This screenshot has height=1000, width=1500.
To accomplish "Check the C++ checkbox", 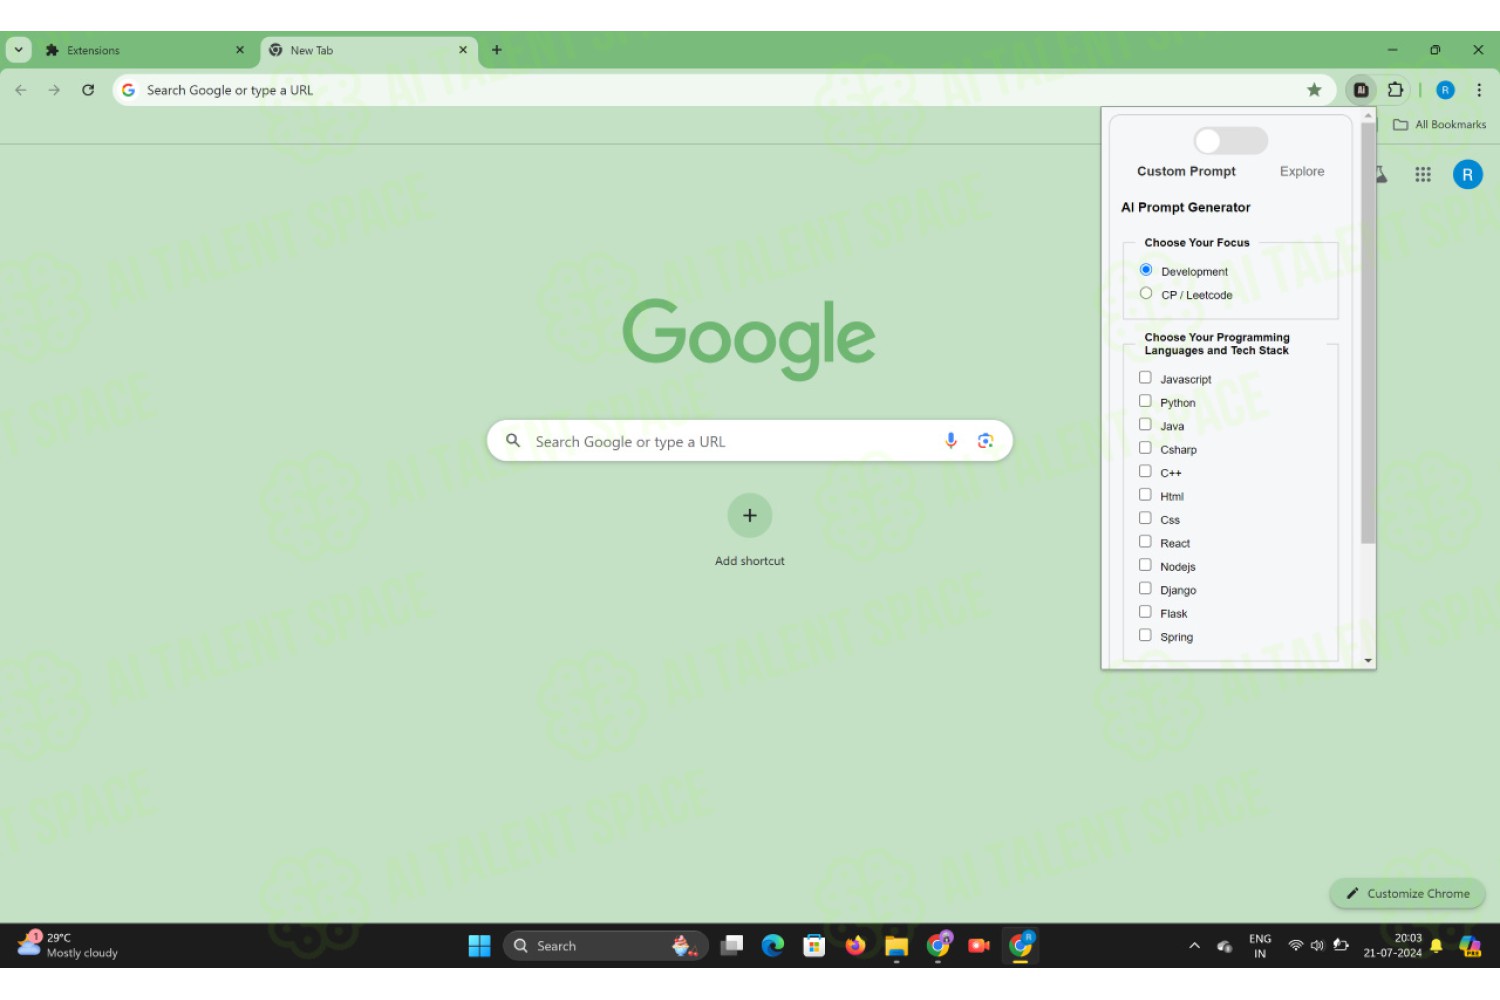I will point(1145,471).
